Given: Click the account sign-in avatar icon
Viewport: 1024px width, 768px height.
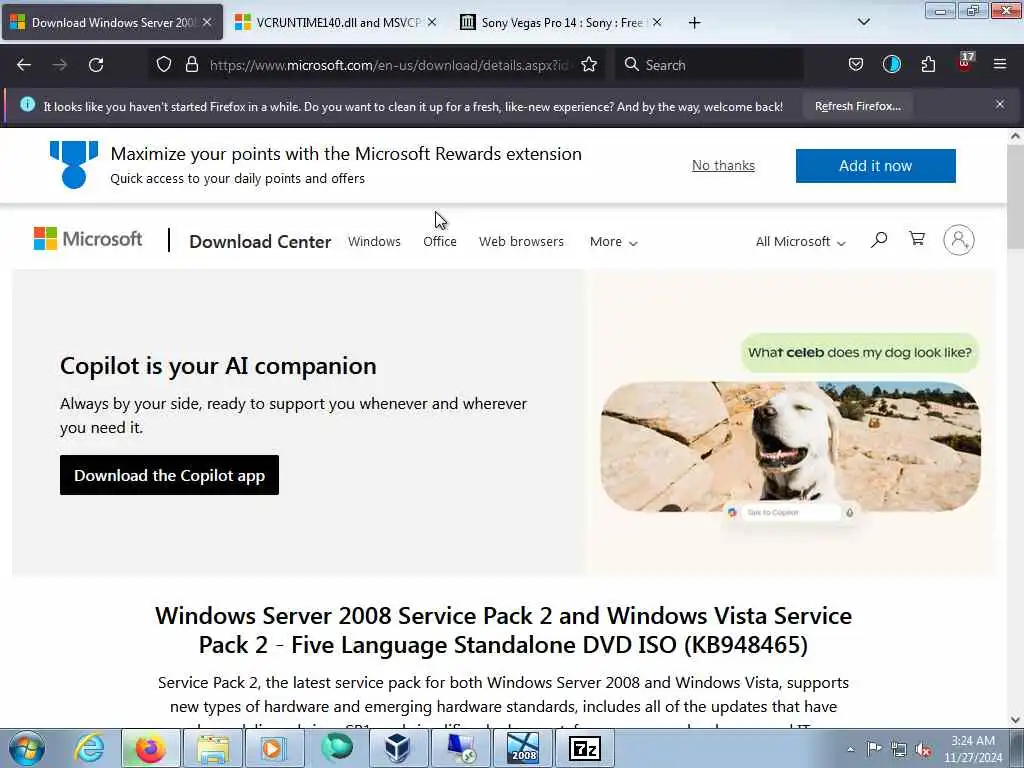Looking at the screenshot, I should coord(958,240).
